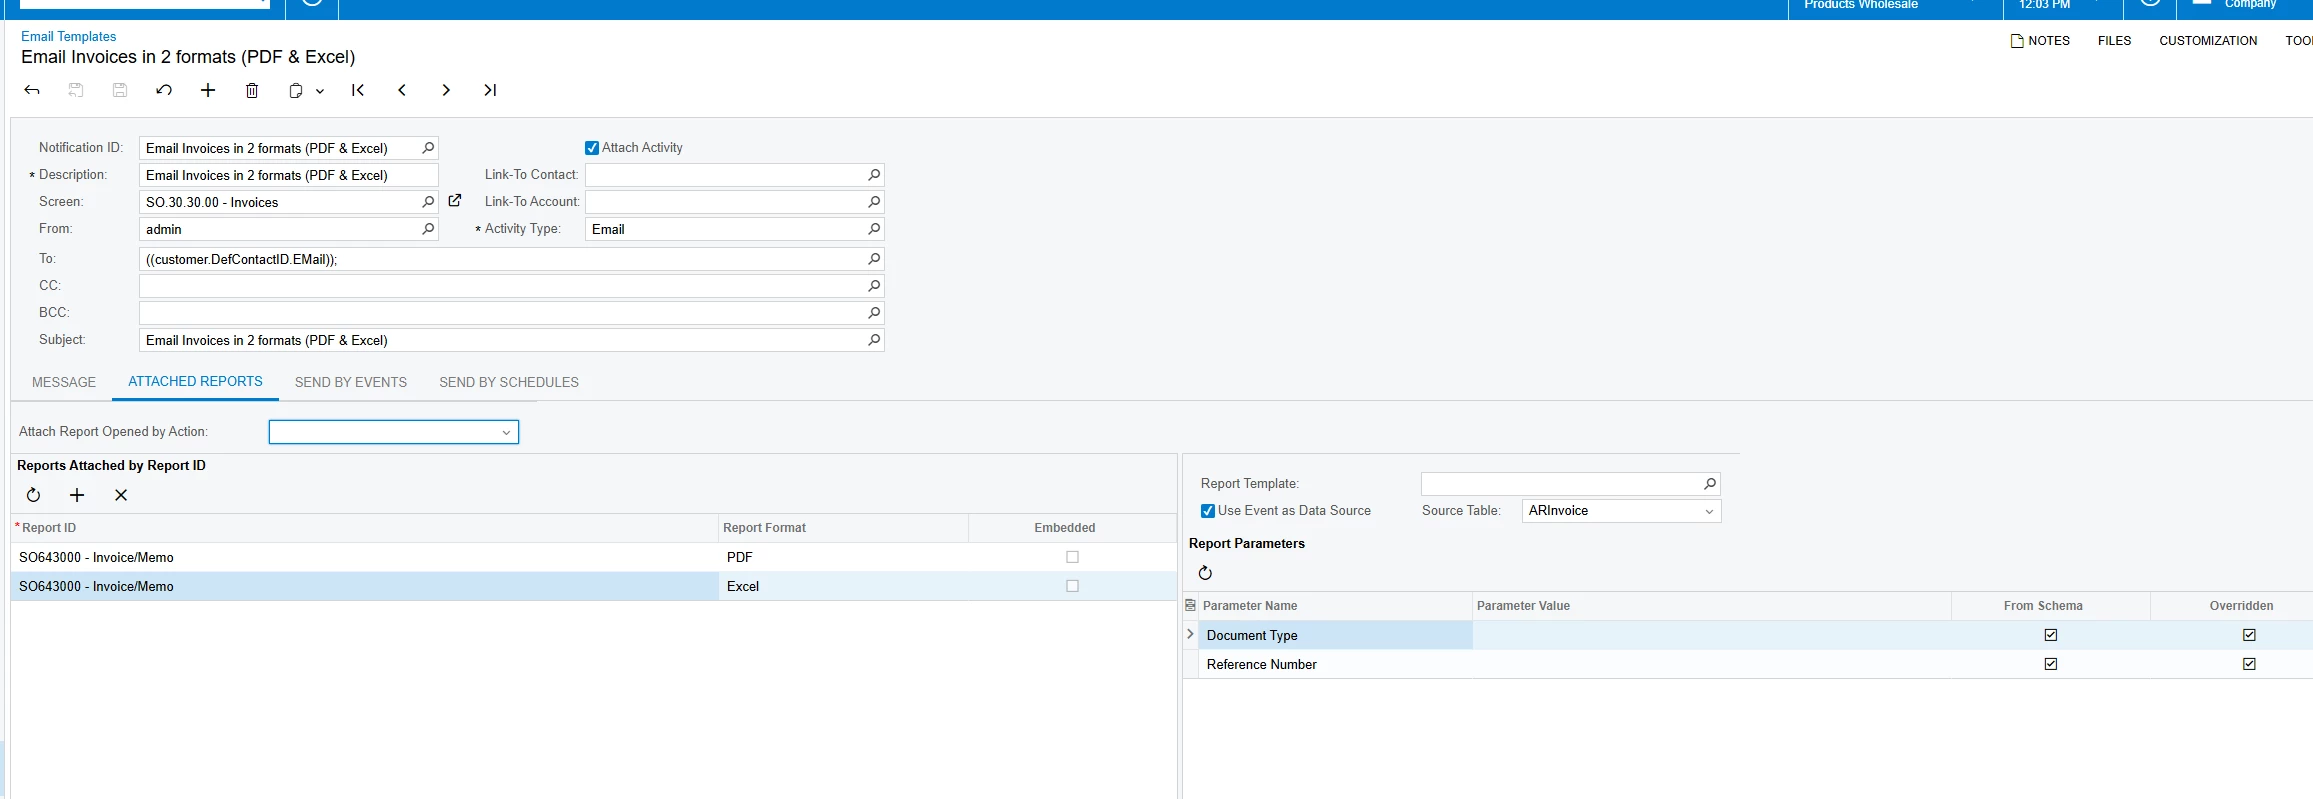Open lookup for Subject field

(x=874, y=340)
